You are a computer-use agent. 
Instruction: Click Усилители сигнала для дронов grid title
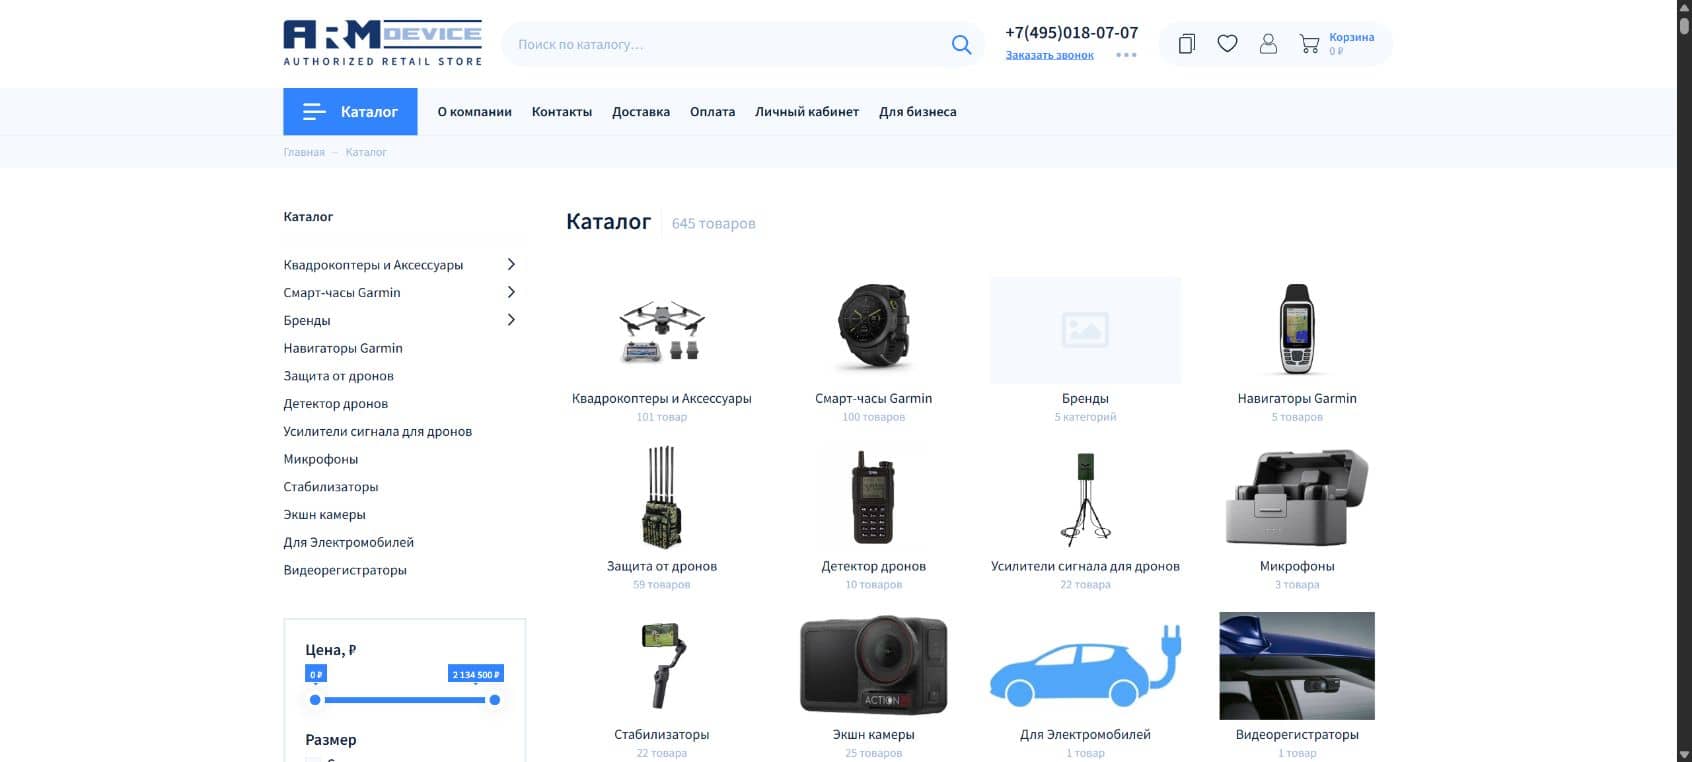1085,566
